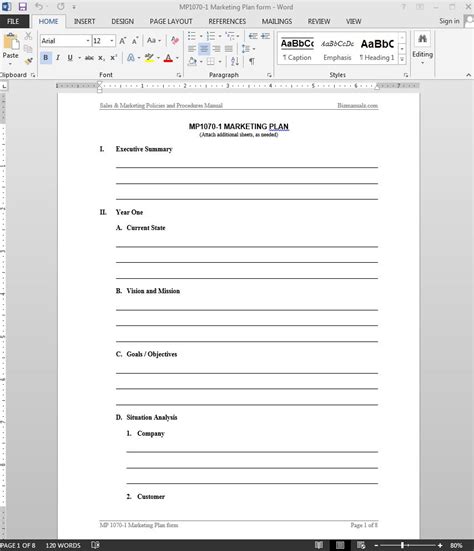Expand underline style arrow
Image resolution: width=474 pixels, height=551 pixels.
pyautogui.click(x=79, y=58)
